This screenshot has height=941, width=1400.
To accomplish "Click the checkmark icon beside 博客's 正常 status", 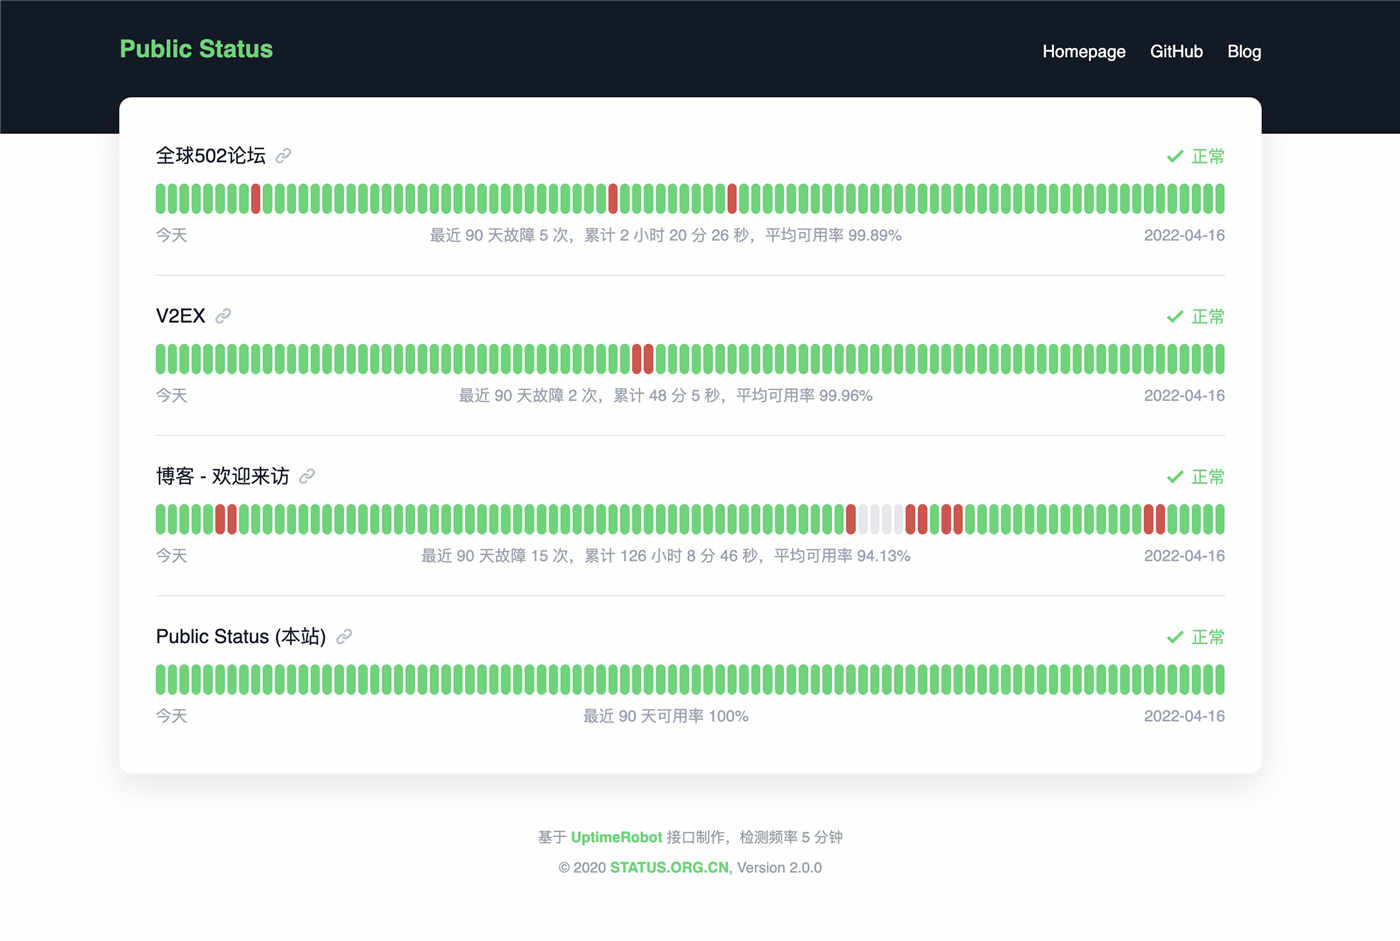I will tap(1174, 477).
